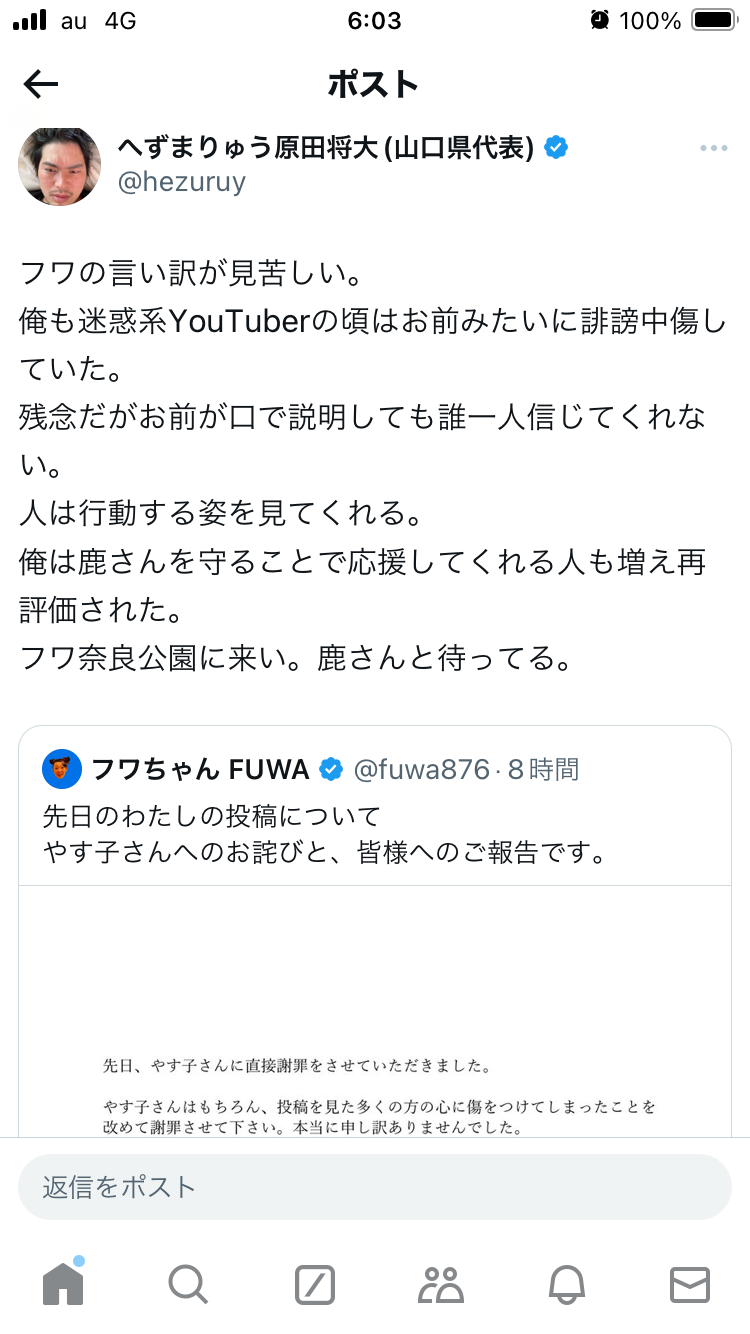Open the @fuwa876 handle in quoted post
The width and height of the screenshot is (750, 1334).
click(421, 769)
